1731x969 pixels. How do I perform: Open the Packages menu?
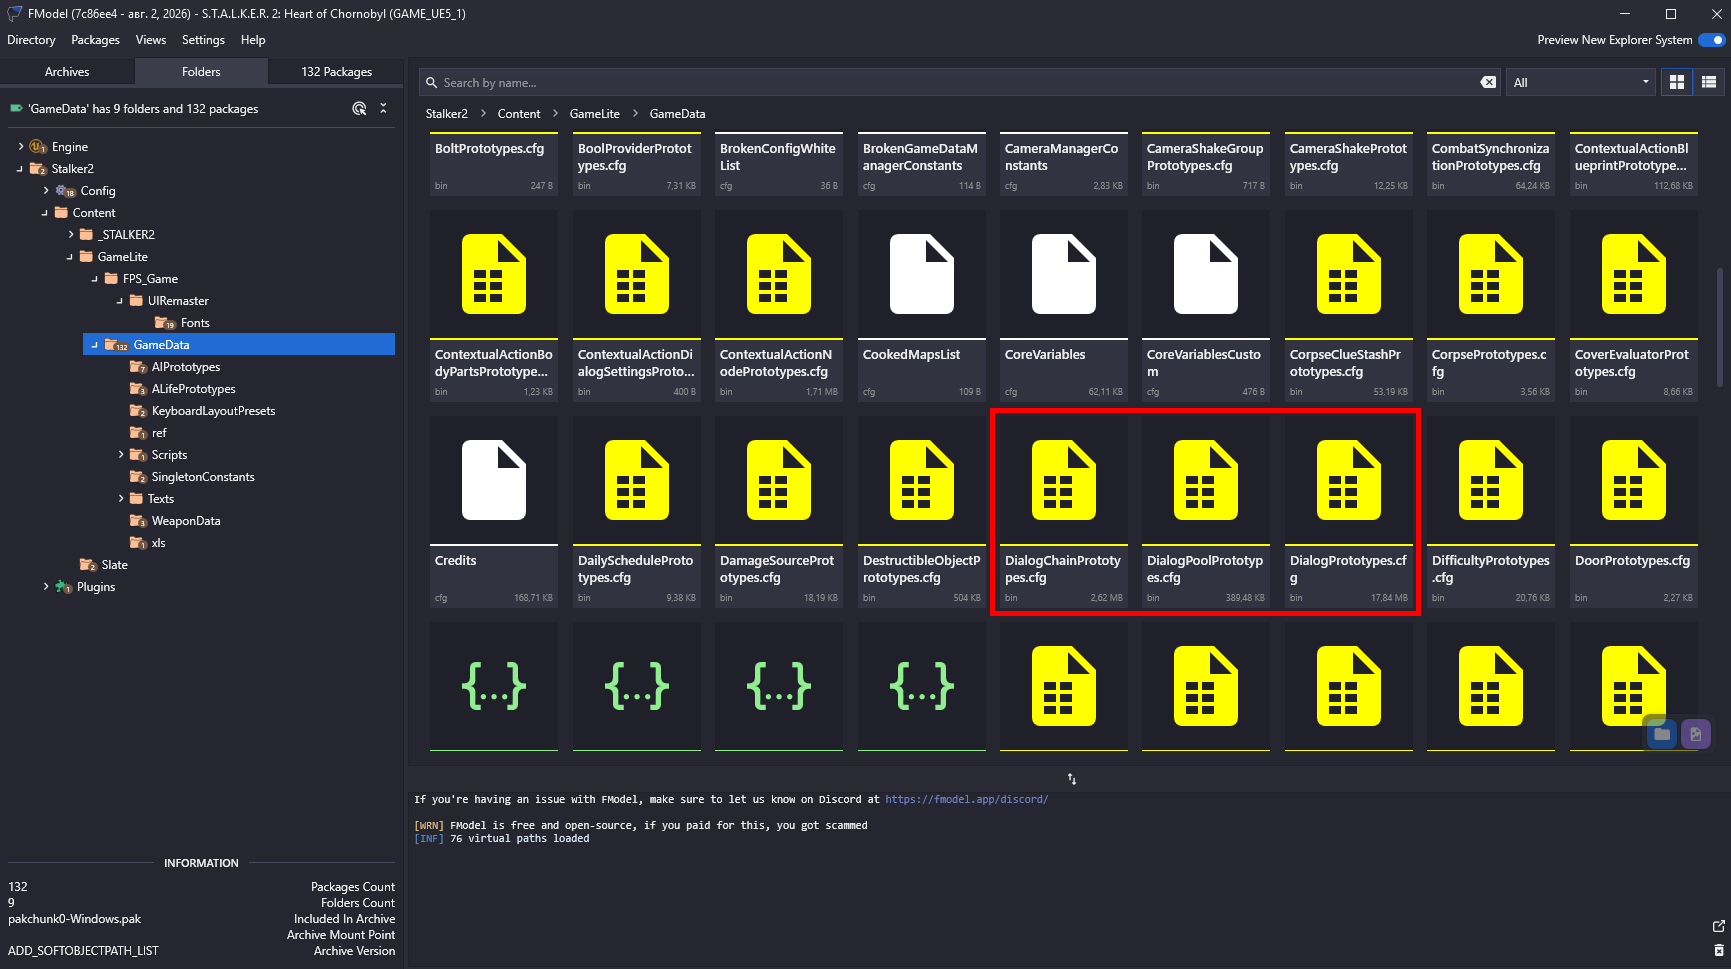point(95,40)
